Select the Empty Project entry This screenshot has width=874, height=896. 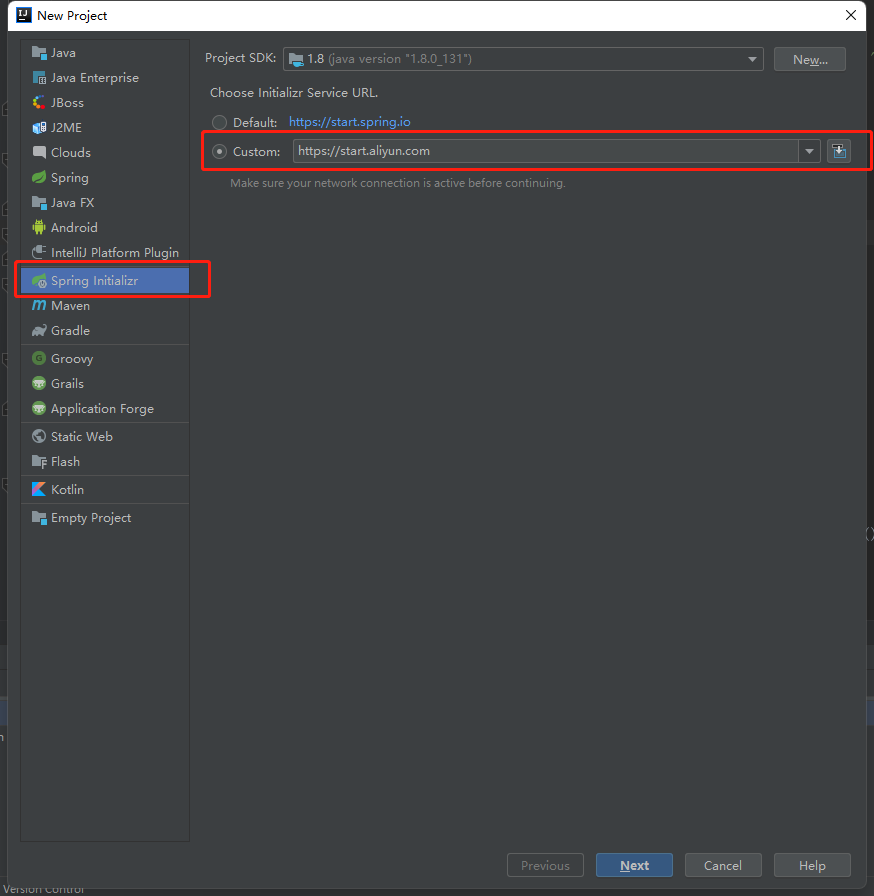coord(38,517)
